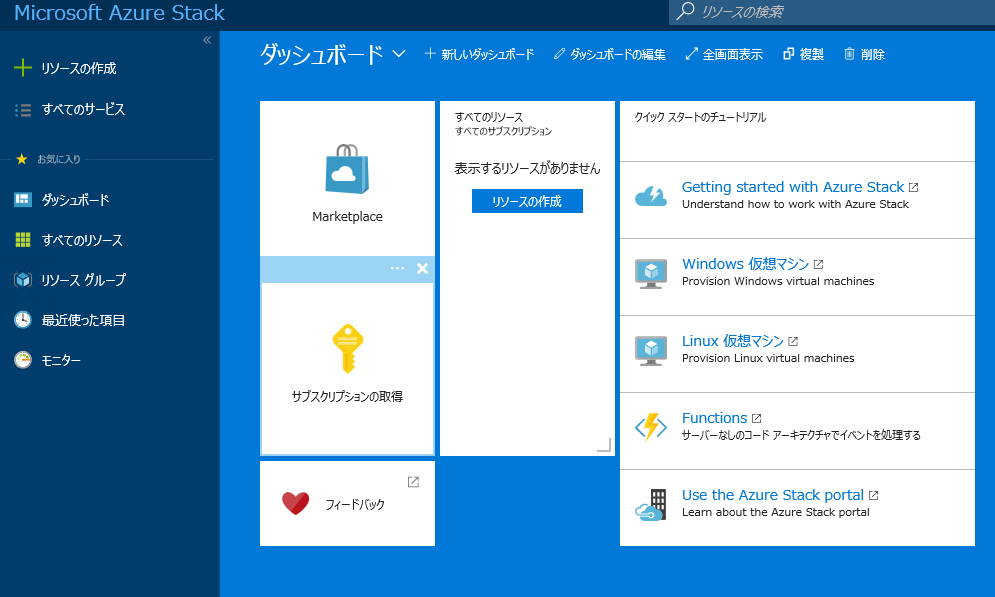Click the yellow key subscription icon
995x597 pixels.
345,349
